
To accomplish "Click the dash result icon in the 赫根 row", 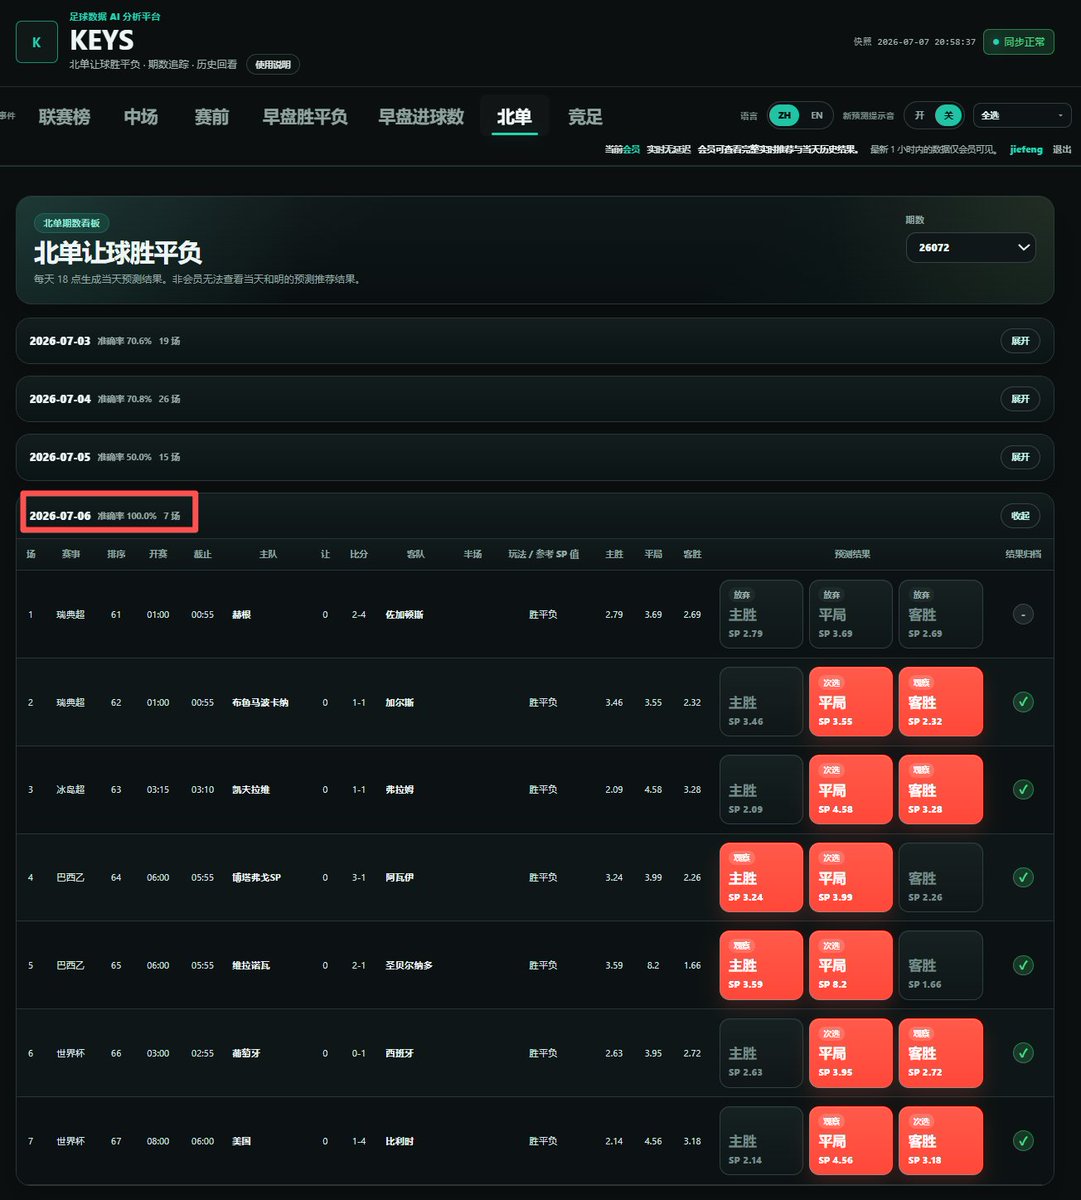I will point(1022,614).
